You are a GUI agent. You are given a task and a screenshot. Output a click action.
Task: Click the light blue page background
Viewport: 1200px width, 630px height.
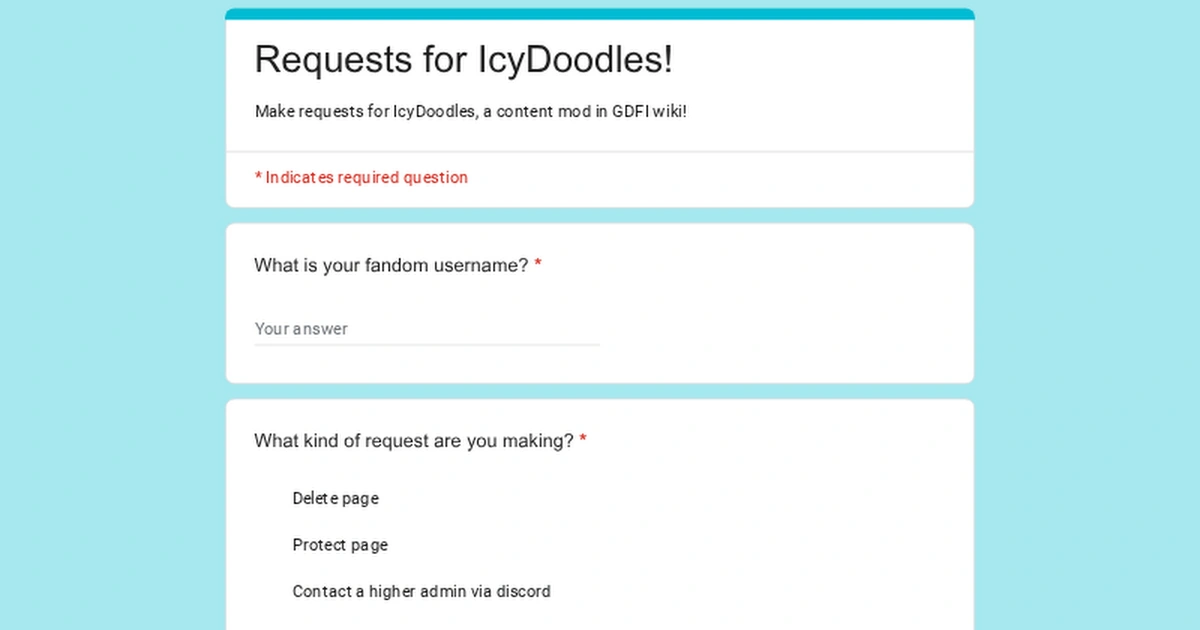coord(100,315)
